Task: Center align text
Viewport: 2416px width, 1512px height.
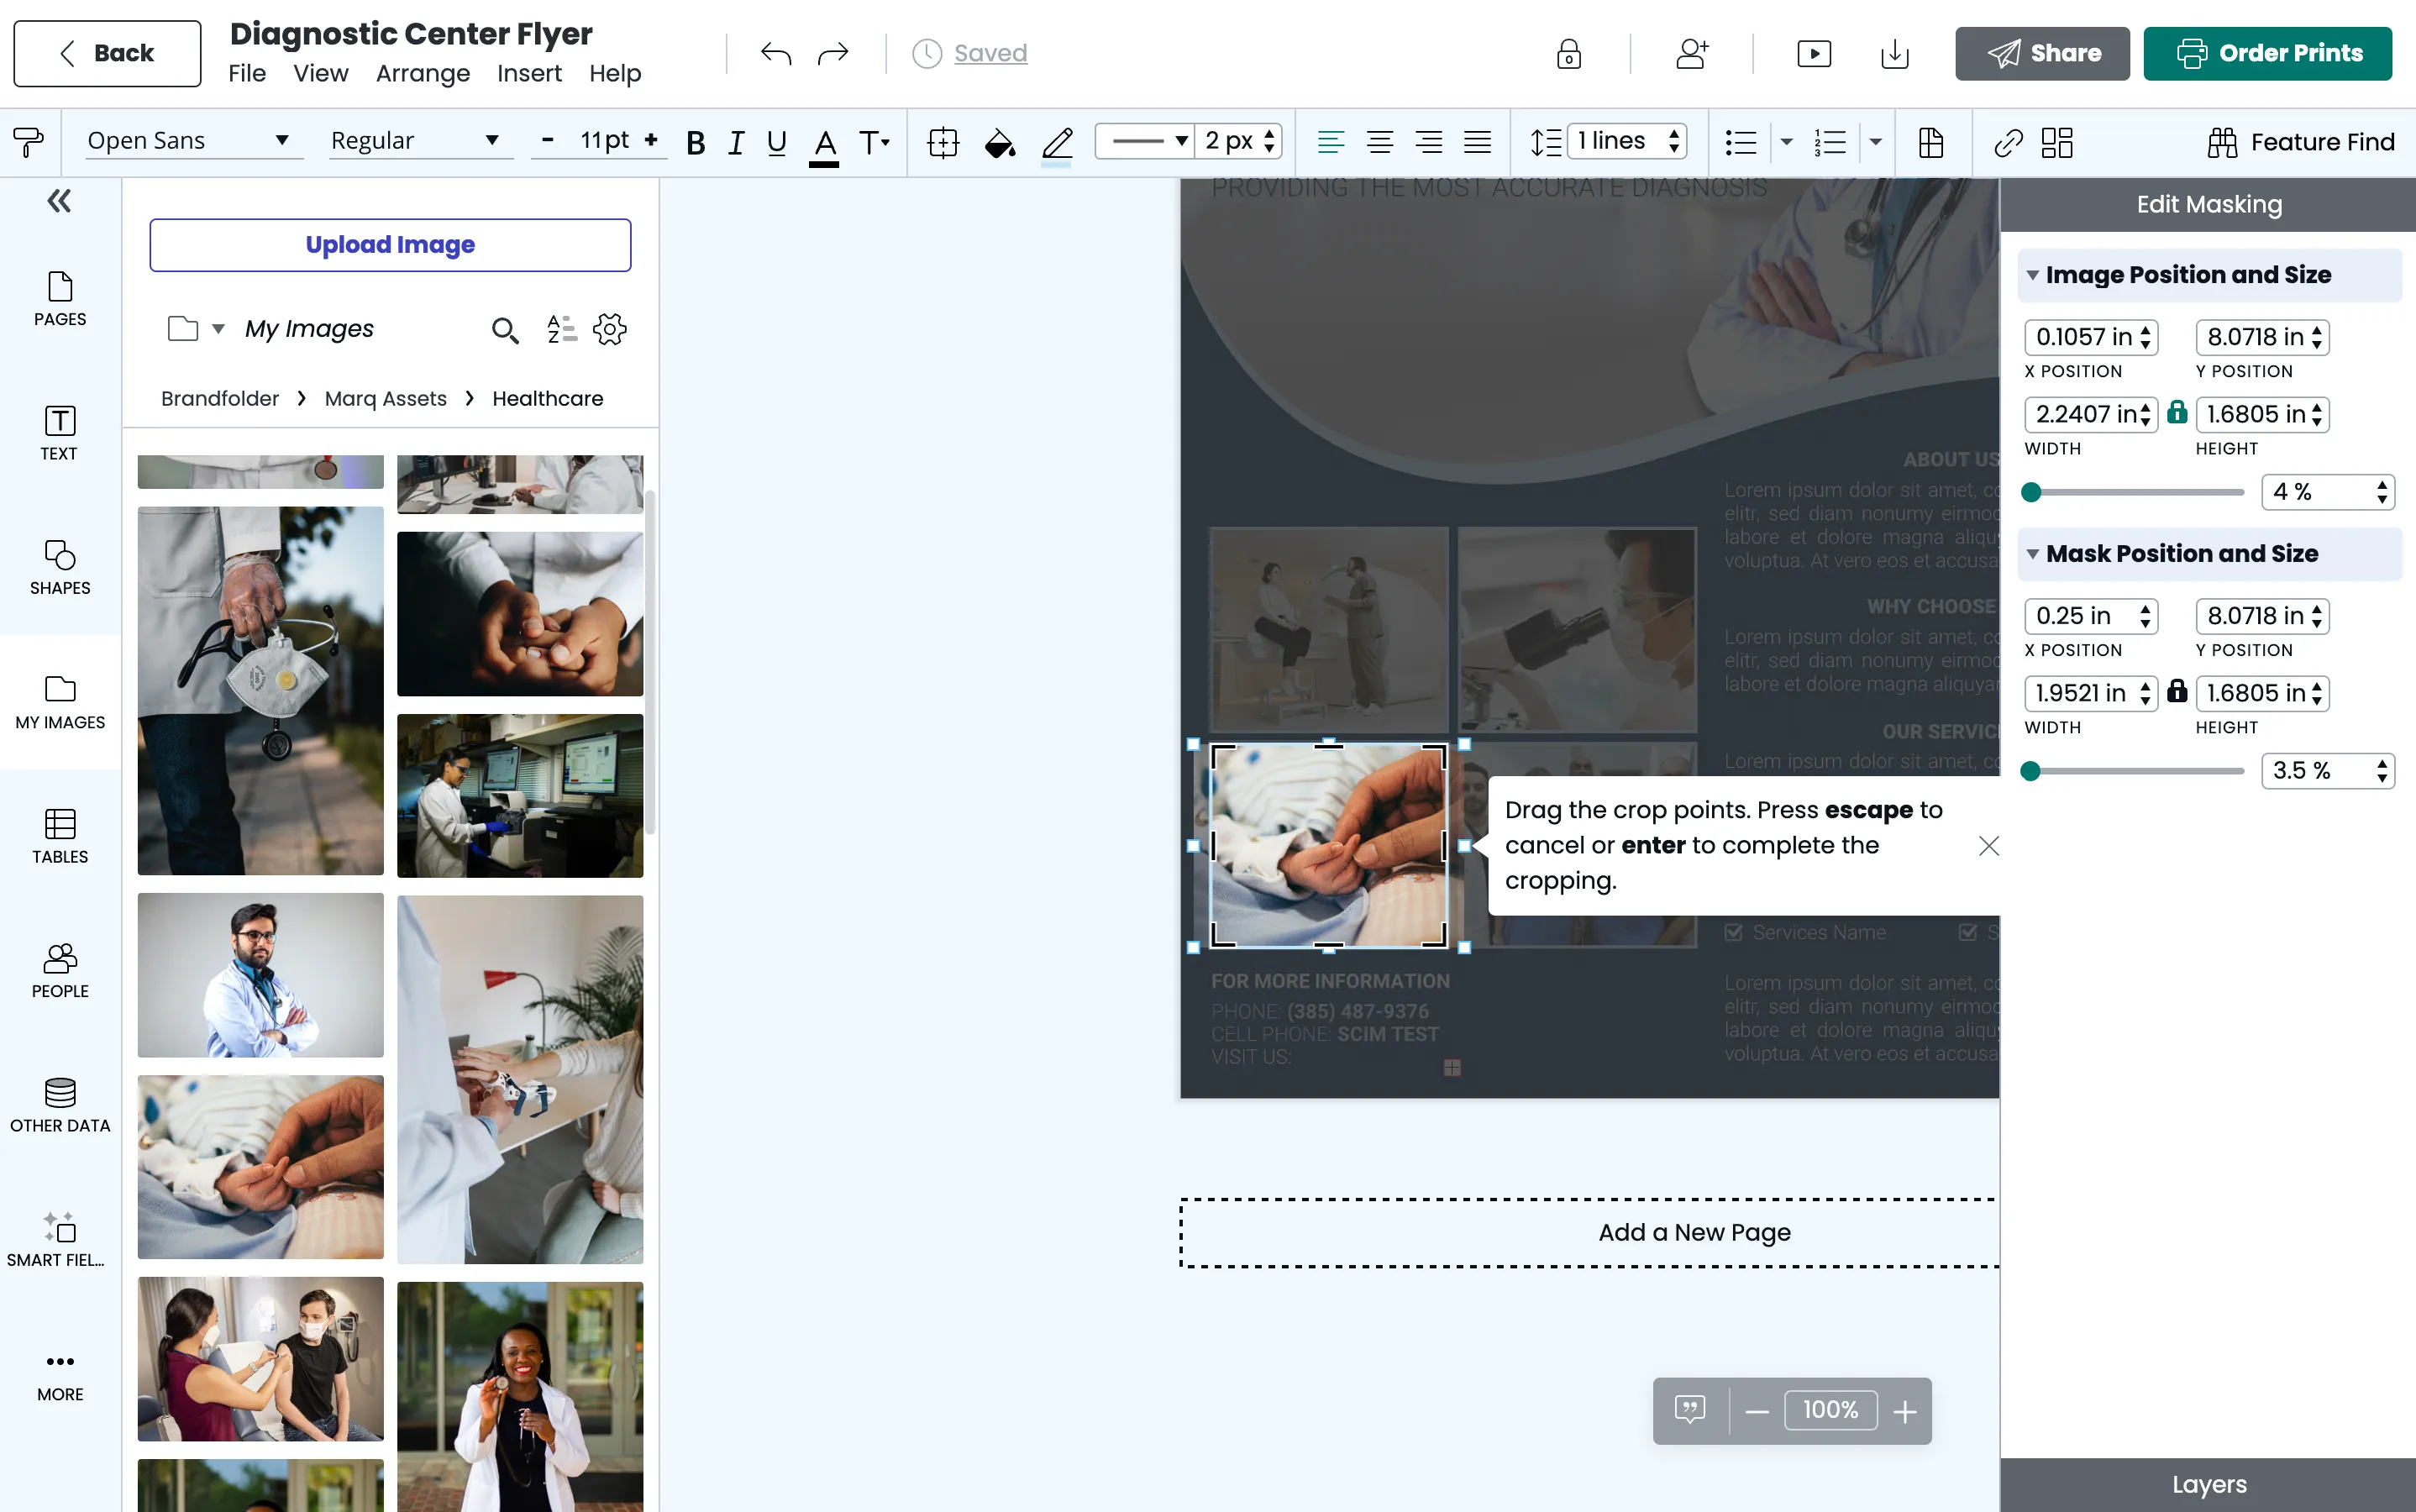Action: pos(1379,142)
